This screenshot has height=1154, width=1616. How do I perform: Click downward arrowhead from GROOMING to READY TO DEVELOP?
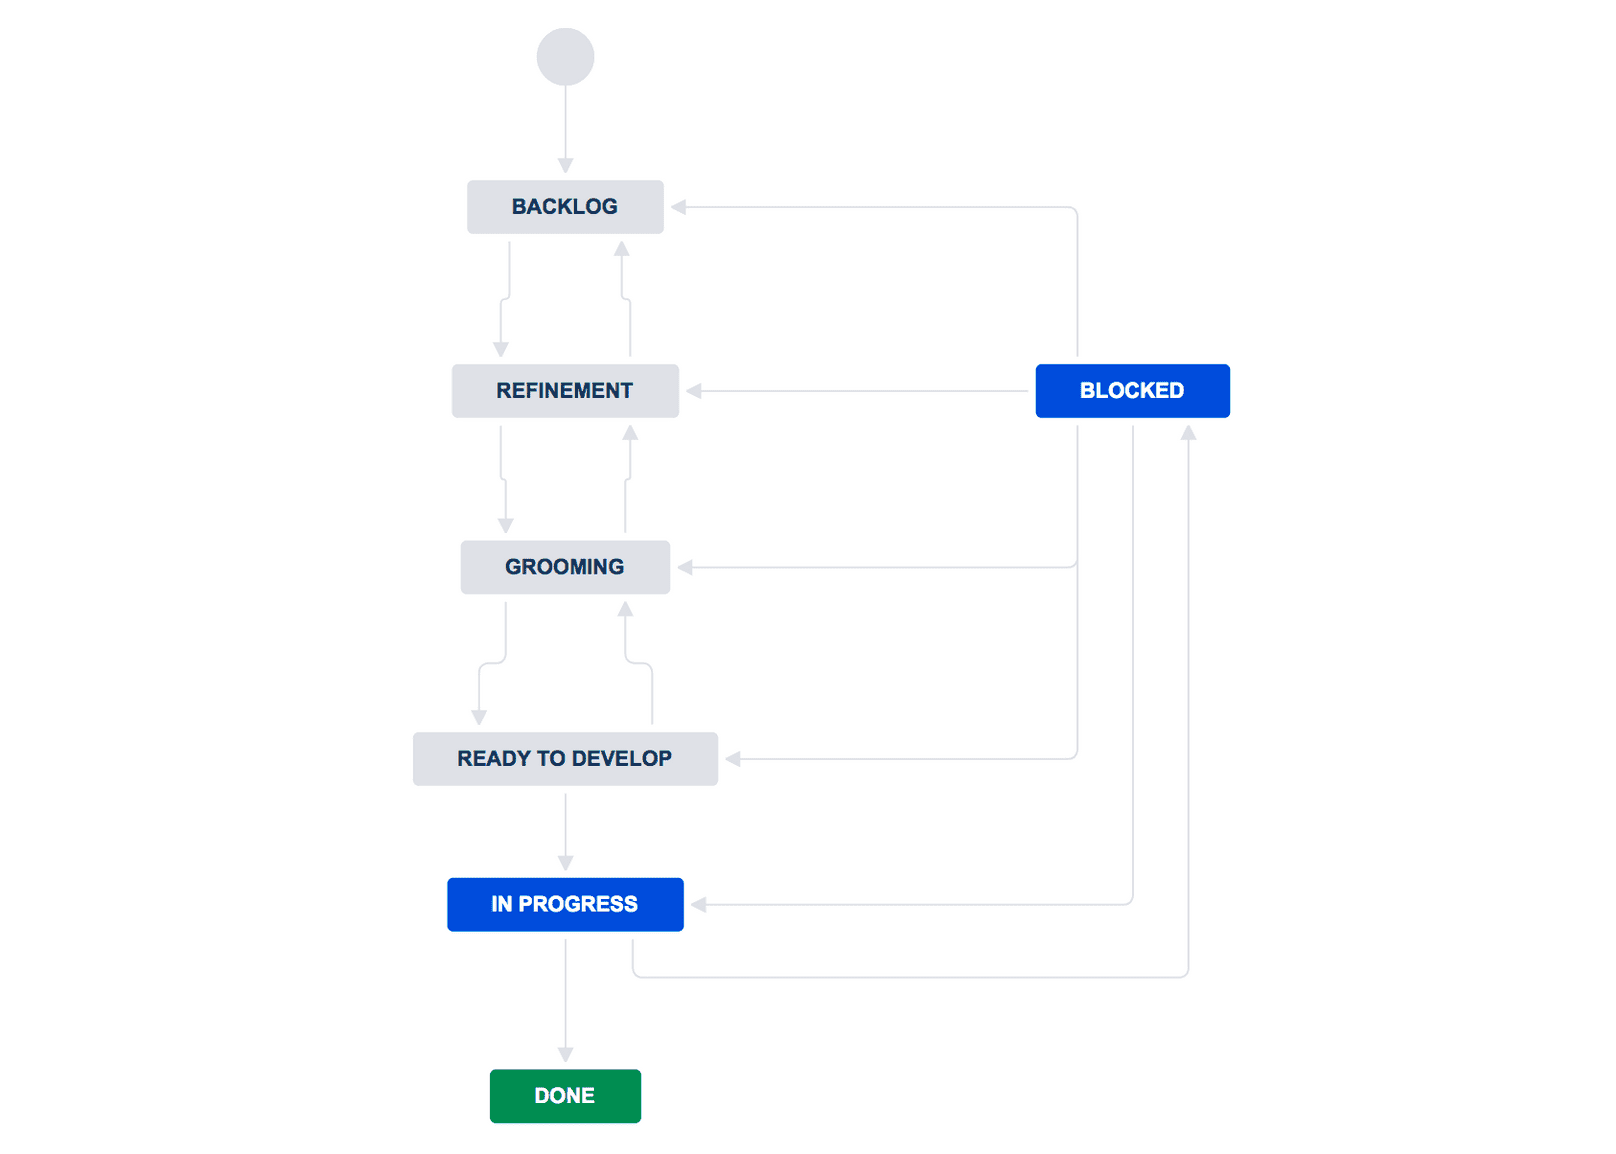pos(479,717)
